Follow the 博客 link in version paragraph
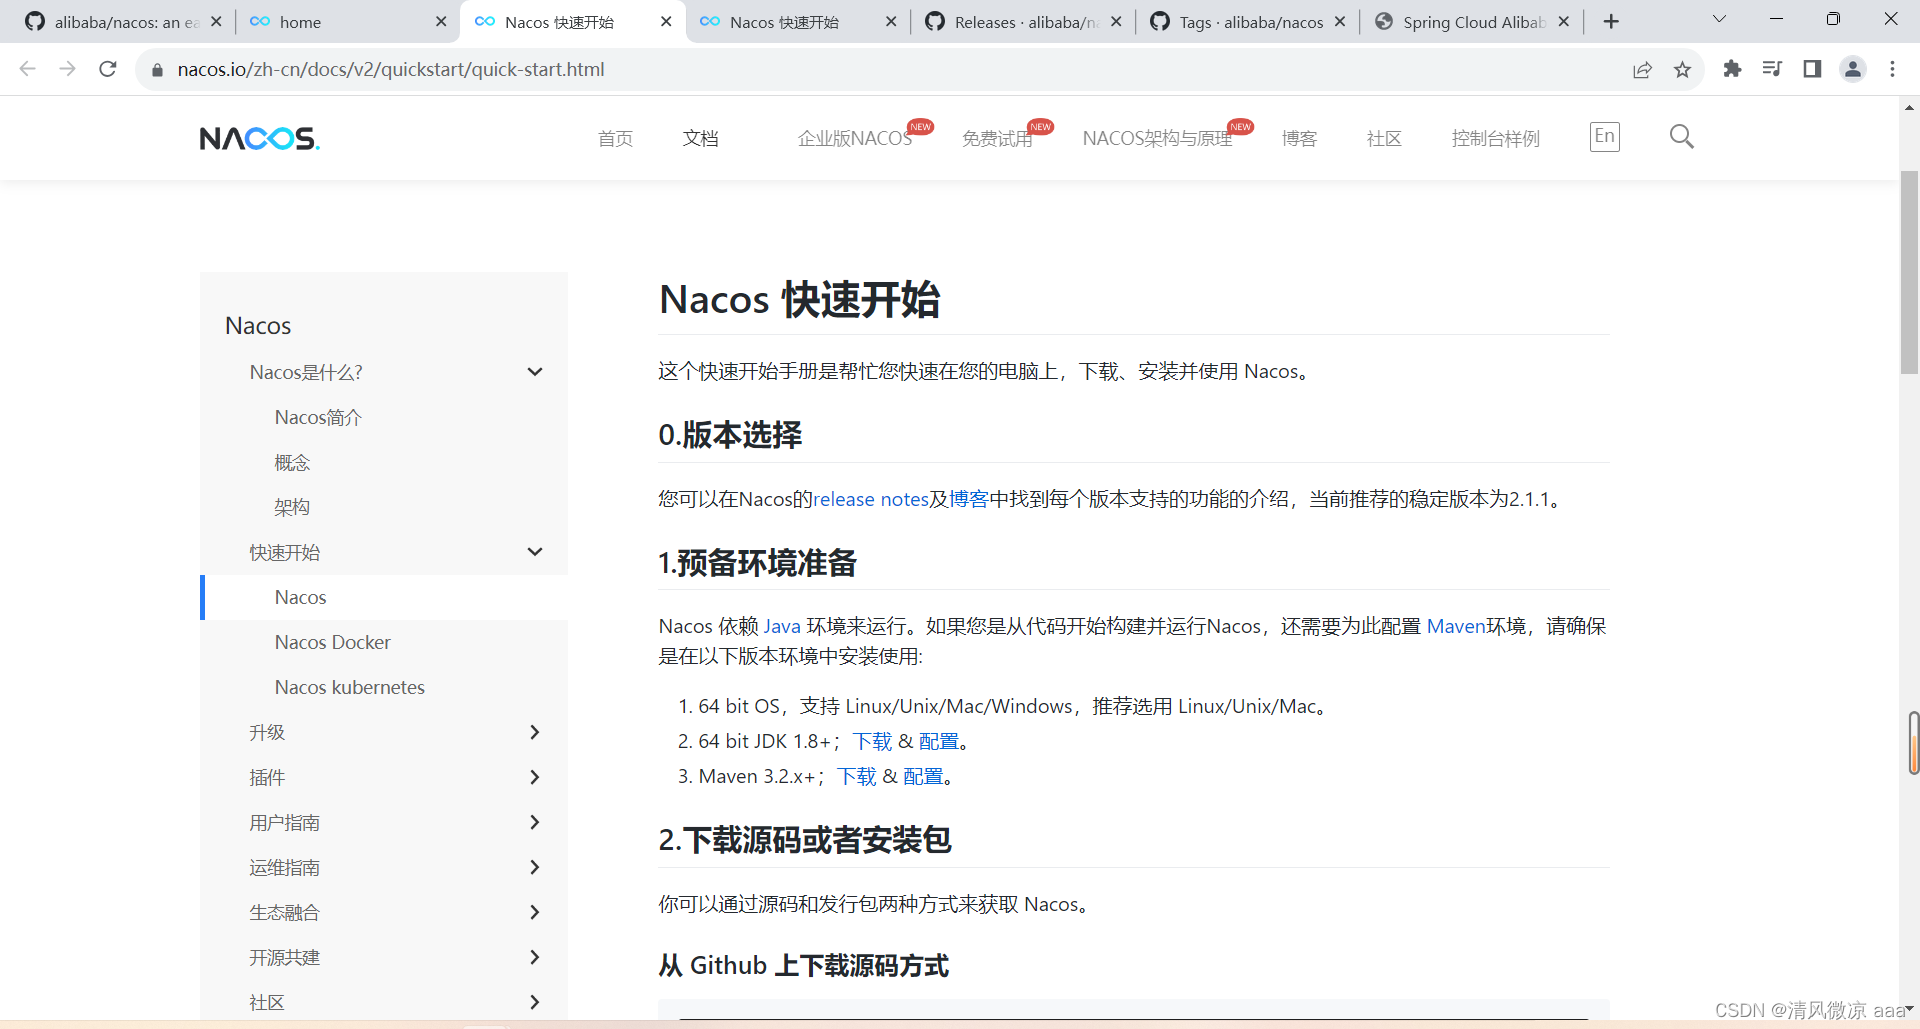The image size is (1920, 1029). click(969, 499)
